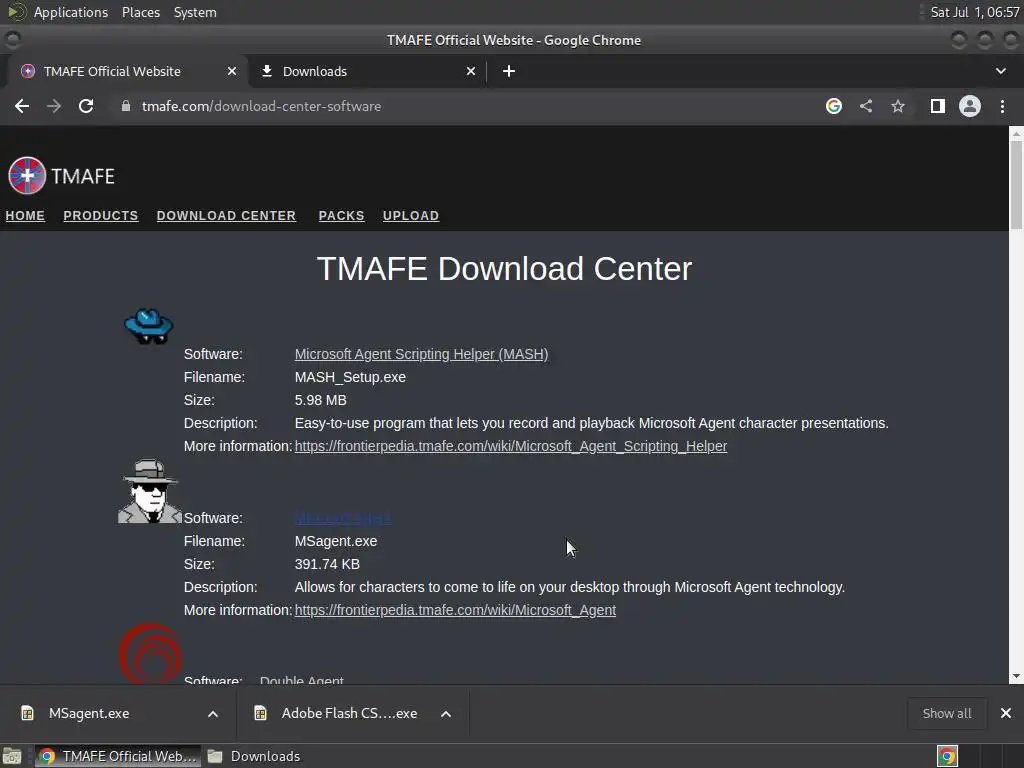Reload the TMAFE page
Viewport: 1024px width, 768px height.
86,106
